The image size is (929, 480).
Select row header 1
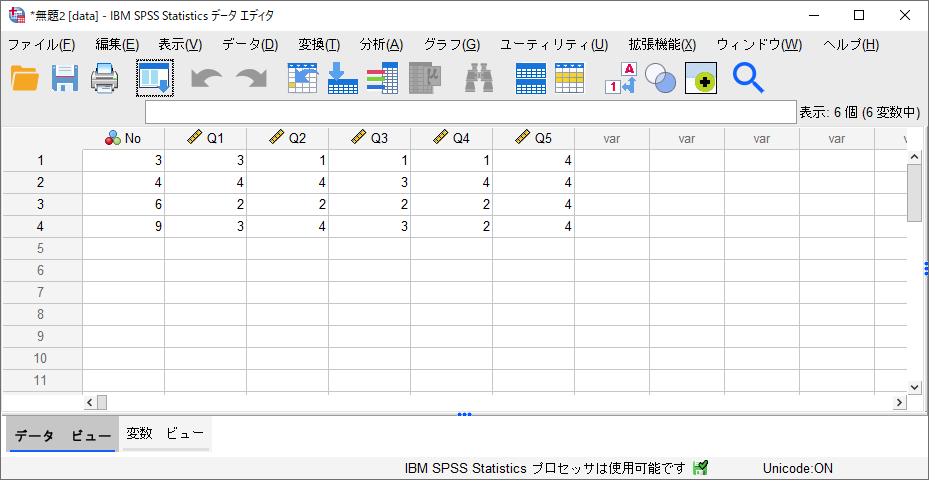coord(42,161)
